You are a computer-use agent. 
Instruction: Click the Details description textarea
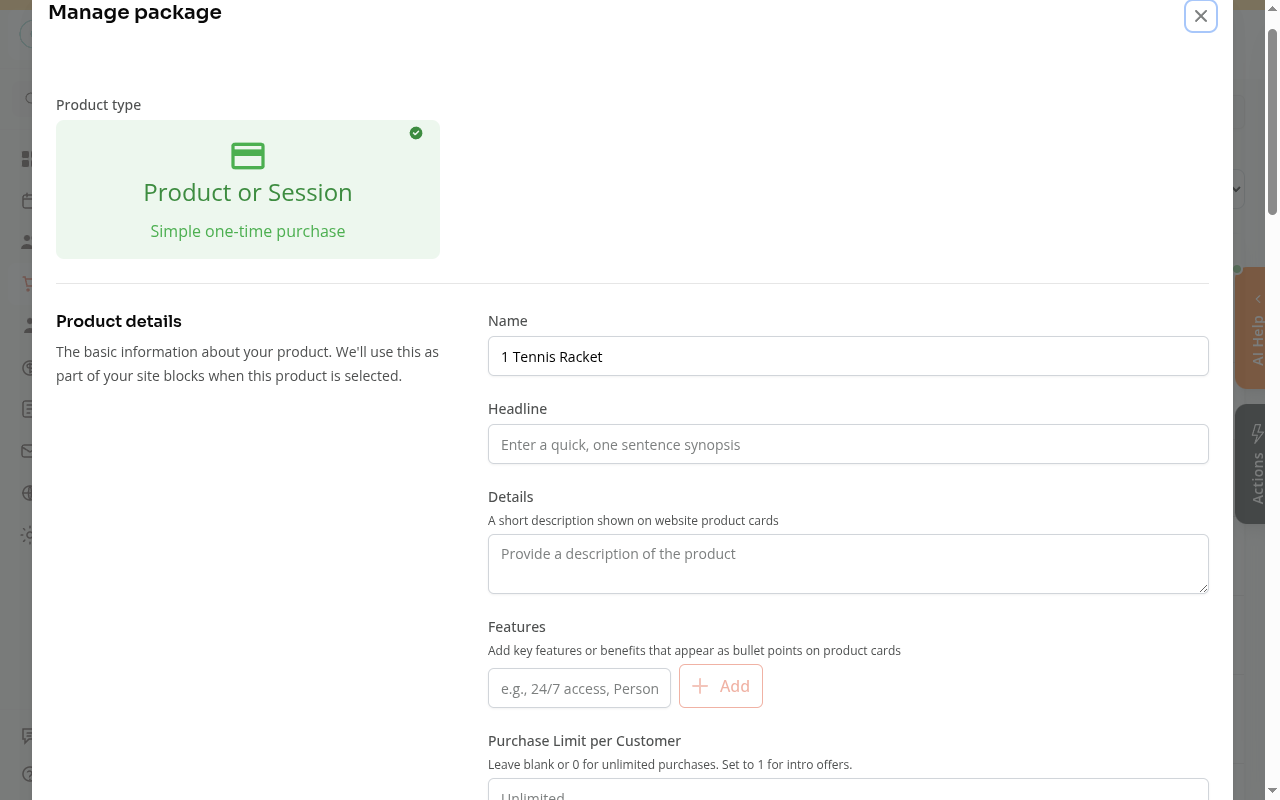[848, 564]
